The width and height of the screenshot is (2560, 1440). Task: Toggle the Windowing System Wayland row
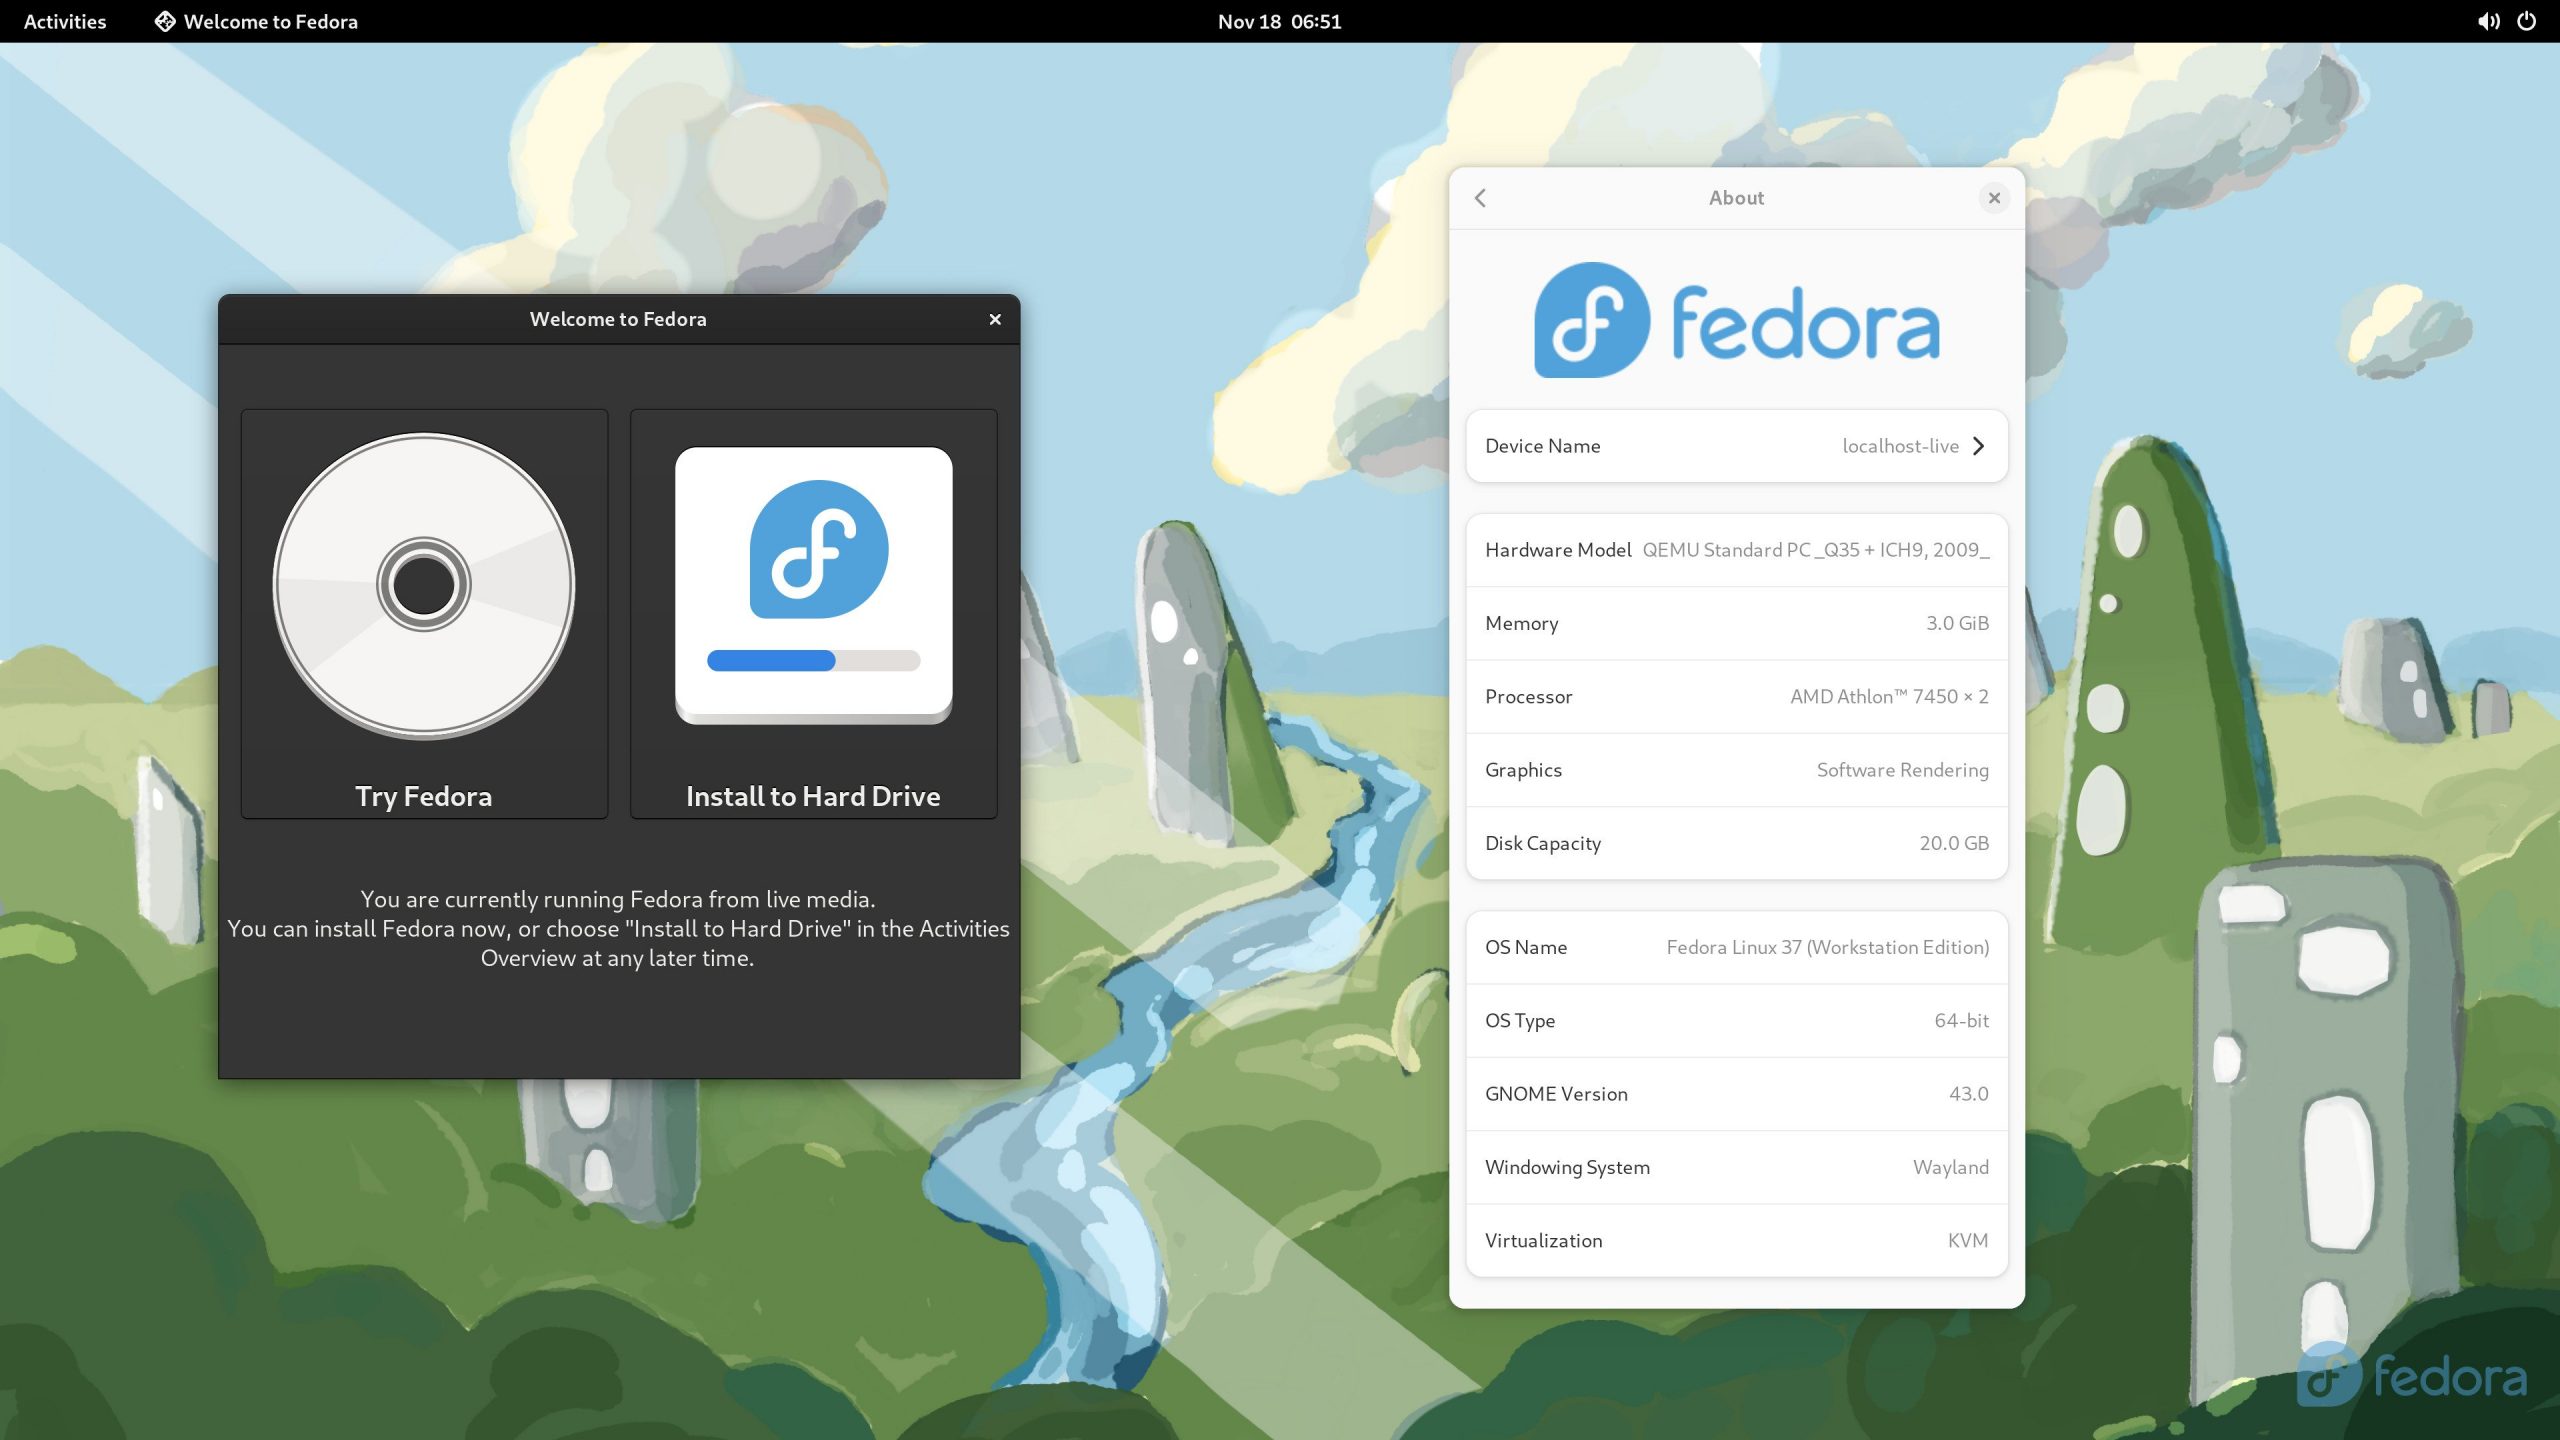click(1735, 1166)
